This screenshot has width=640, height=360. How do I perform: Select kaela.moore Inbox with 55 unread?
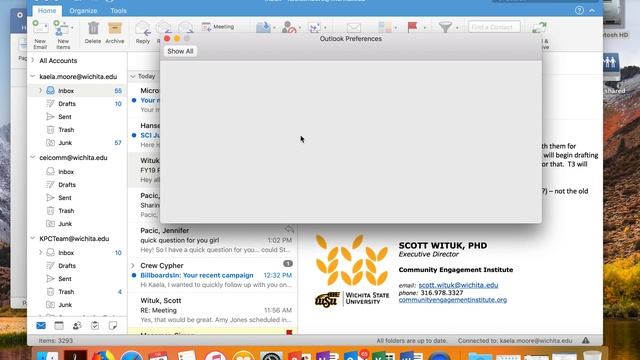pos(77,91)
